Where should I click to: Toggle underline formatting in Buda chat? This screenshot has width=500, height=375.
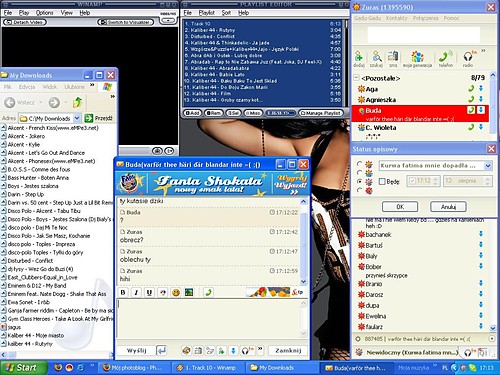pyautogui.click(x=149, y=293)
